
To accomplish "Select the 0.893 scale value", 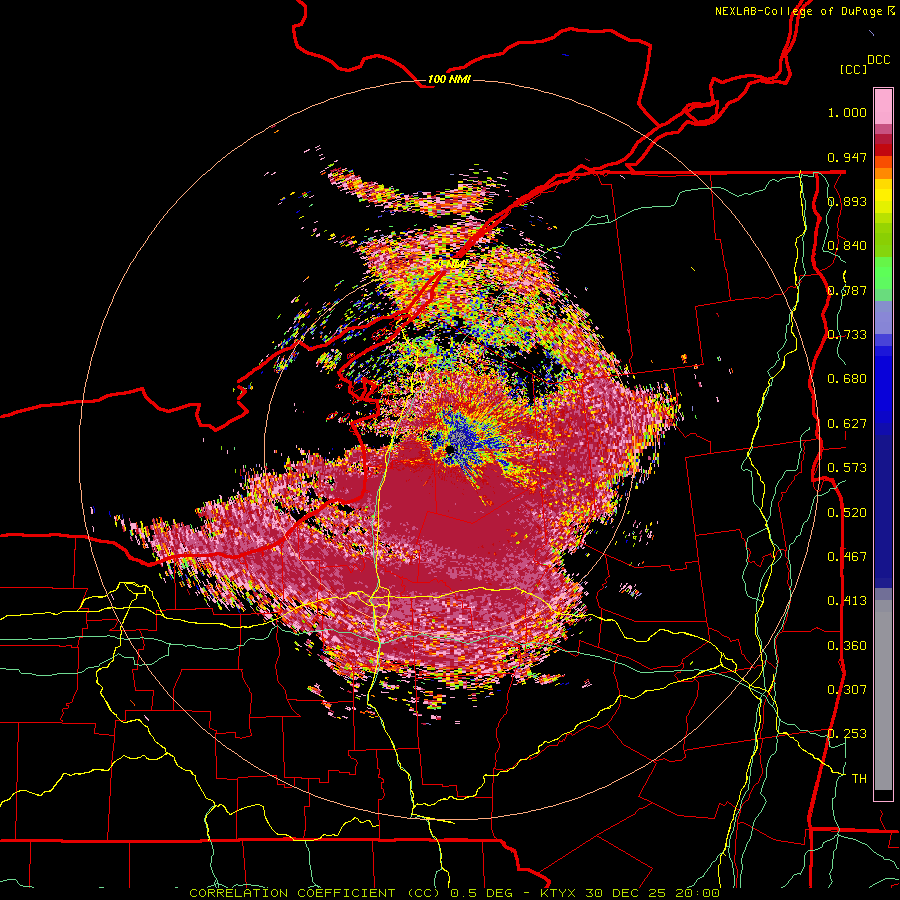I will 847,201.
